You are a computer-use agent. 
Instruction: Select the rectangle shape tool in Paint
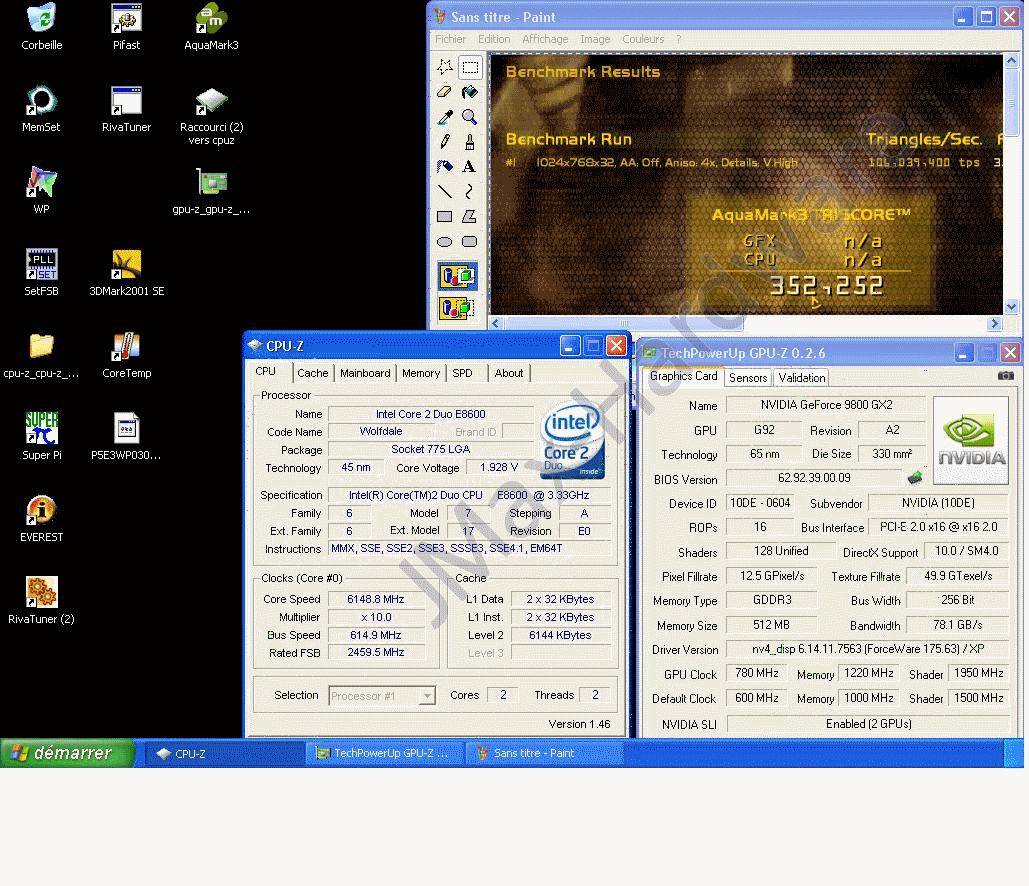click(x=445, y=217)
